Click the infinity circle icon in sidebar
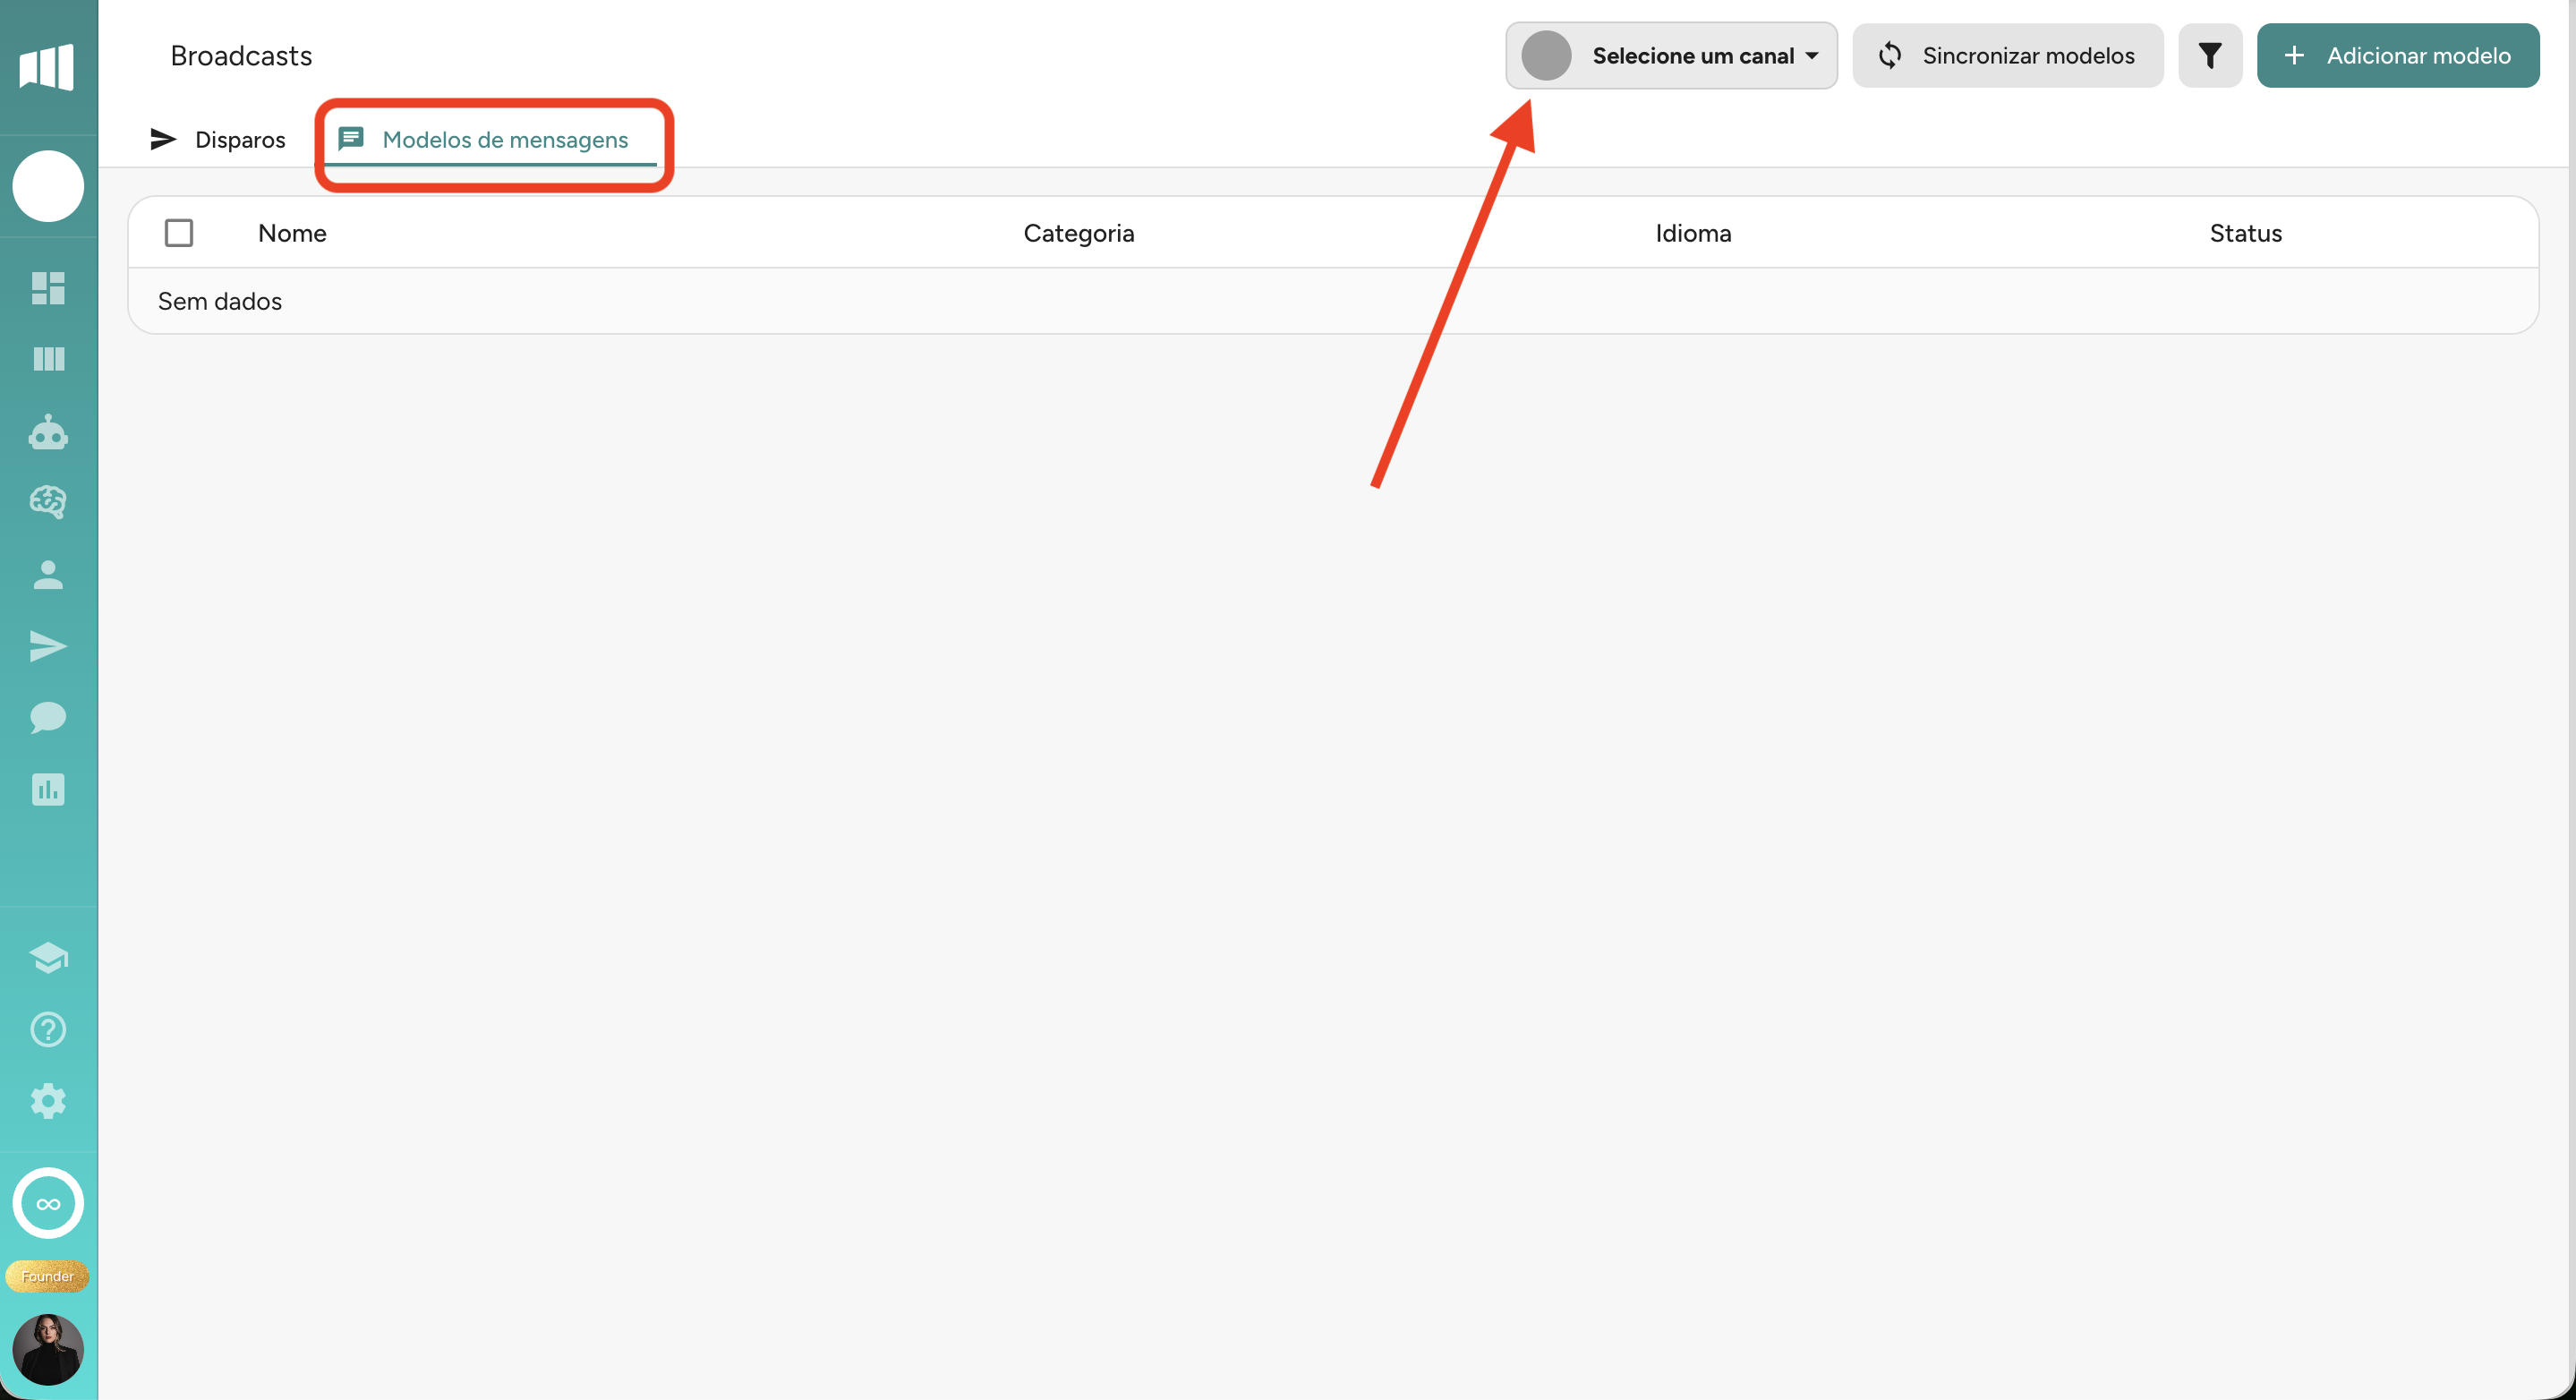Screen dimensions: 2576x1400 48,1203
